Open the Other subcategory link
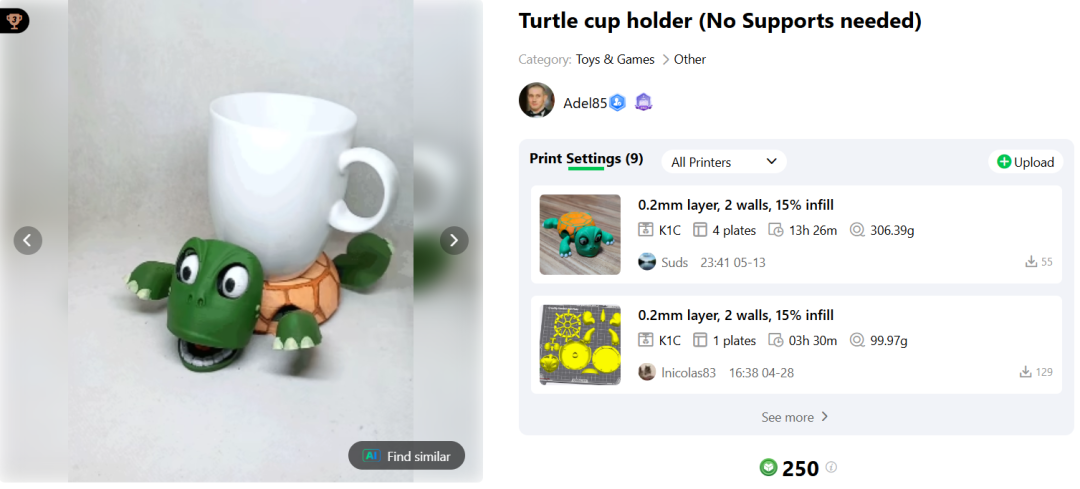The width and height of the screenshot is (1080, 489). [x=690, y=60]
